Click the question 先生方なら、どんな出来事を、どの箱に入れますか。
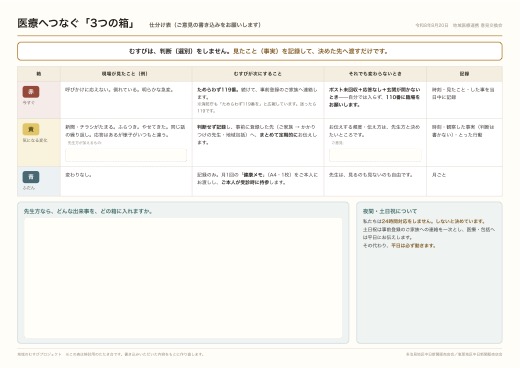520x368 pixels. coord(88,211)
